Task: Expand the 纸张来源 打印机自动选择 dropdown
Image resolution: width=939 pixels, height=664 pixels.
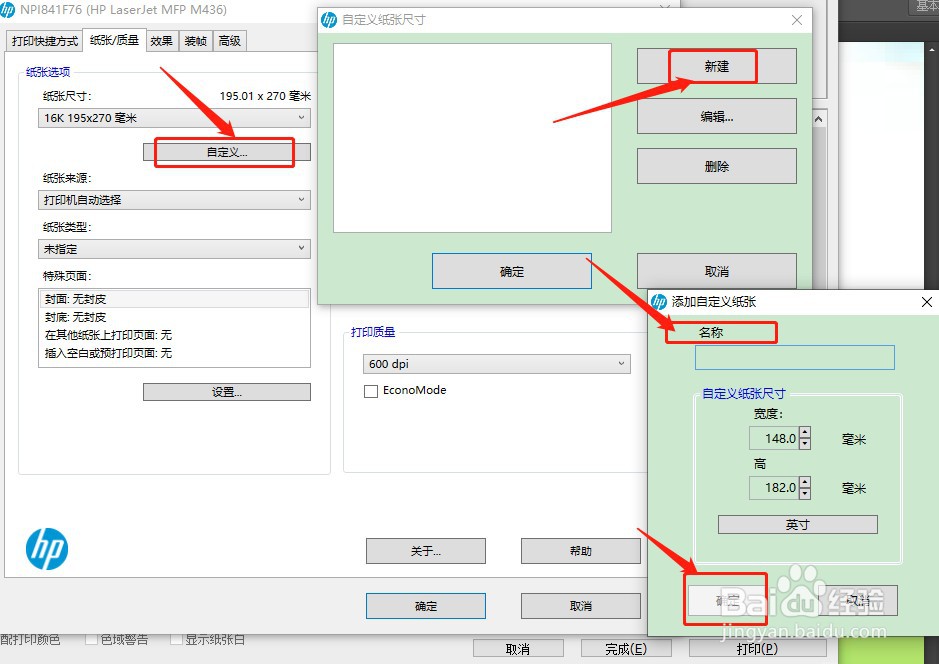Action: [x=174, y=200]
